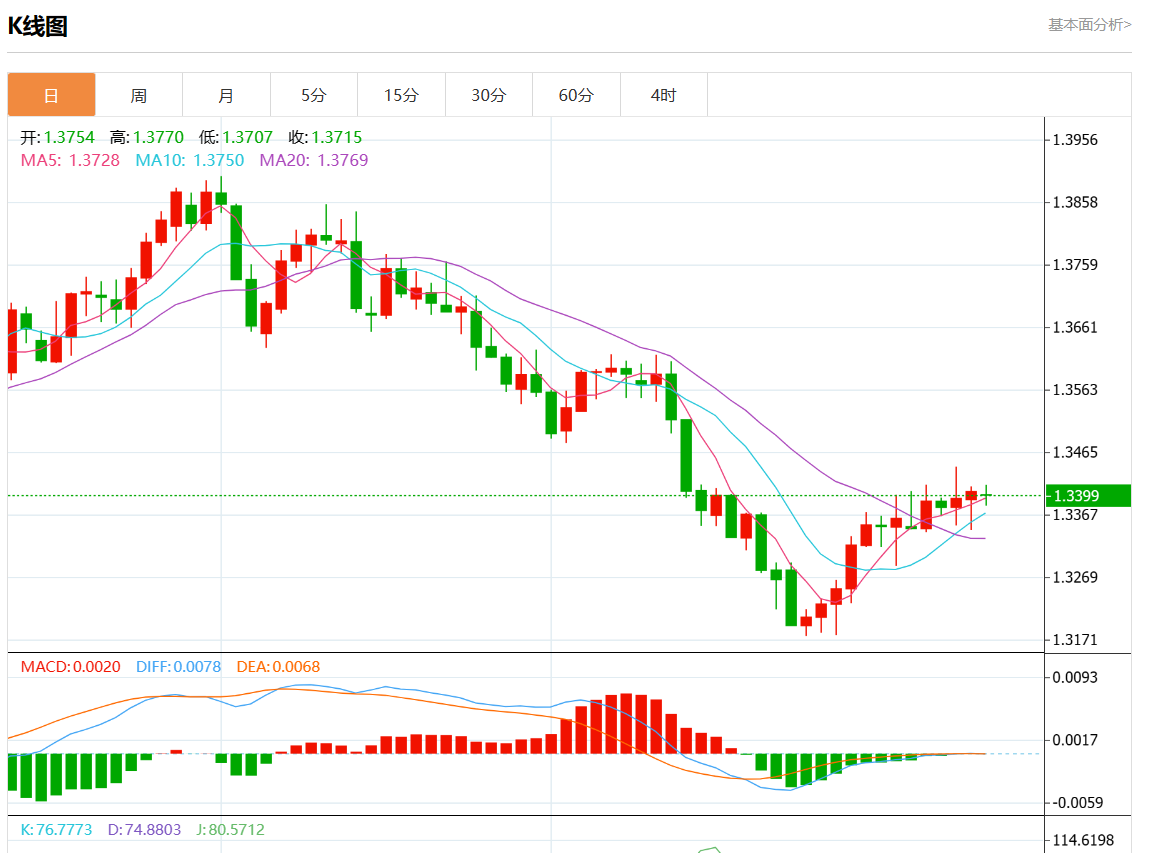
Task: Click the DIFF:0.0078 indicator label
Action: click(178, 667)
